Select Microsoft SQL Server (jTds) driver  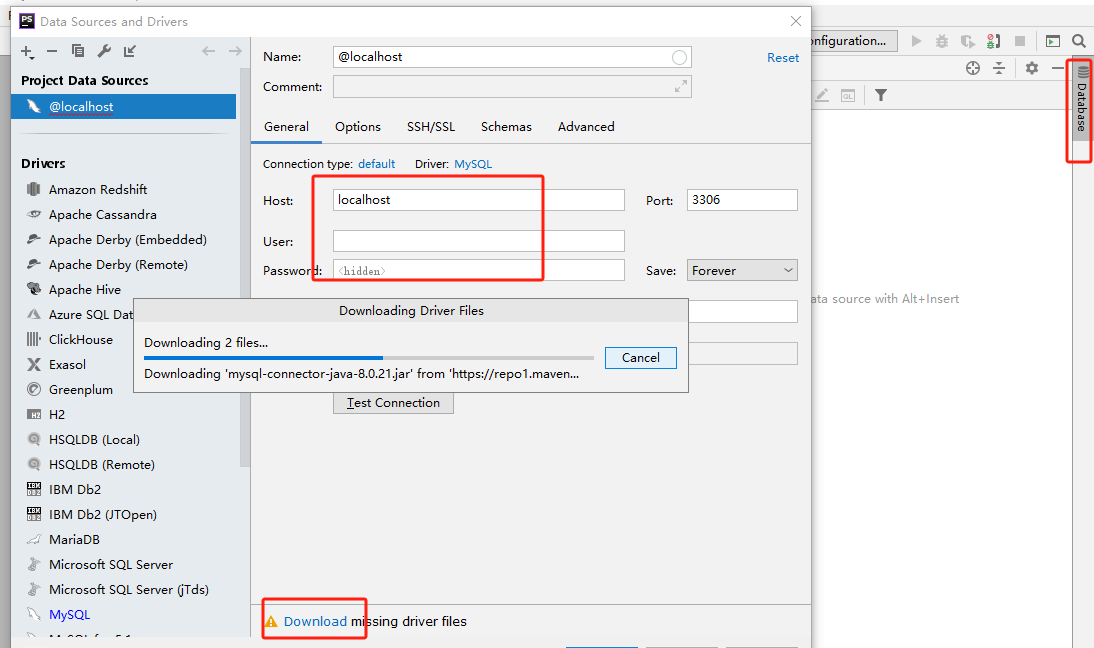[x=128, y=590]
